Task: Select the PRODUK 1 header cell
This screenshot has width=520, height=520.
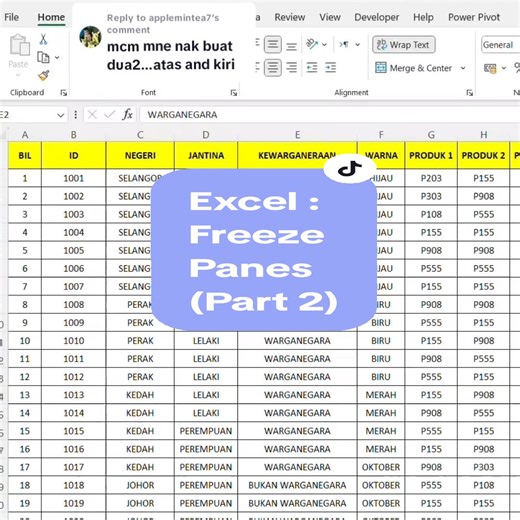Action: coord(431,155)
